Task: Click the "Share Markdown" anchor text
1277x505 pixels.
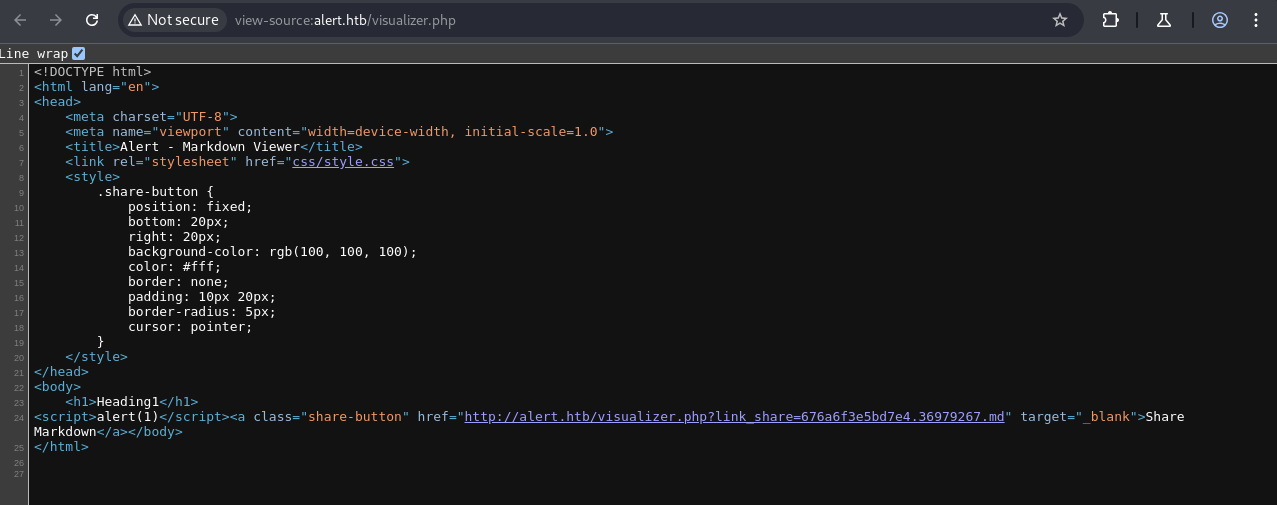Action: pos(1164,416)
